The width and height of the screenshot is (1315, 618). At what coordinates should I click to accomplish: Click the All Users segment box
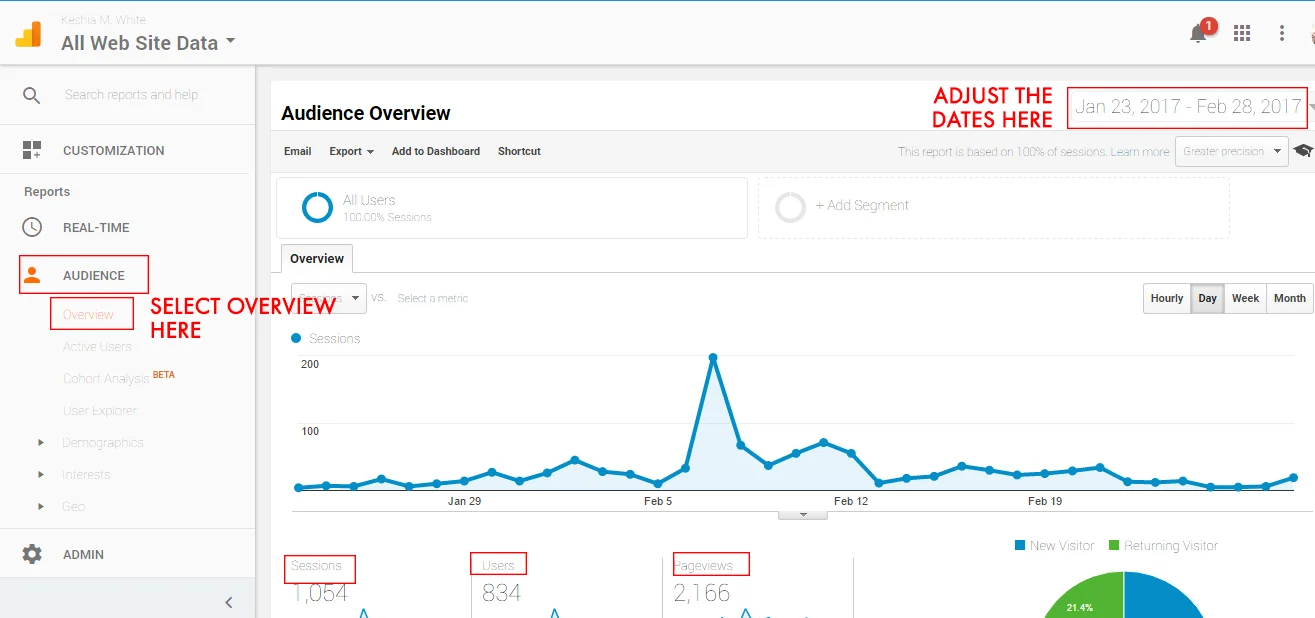(512, 208)
